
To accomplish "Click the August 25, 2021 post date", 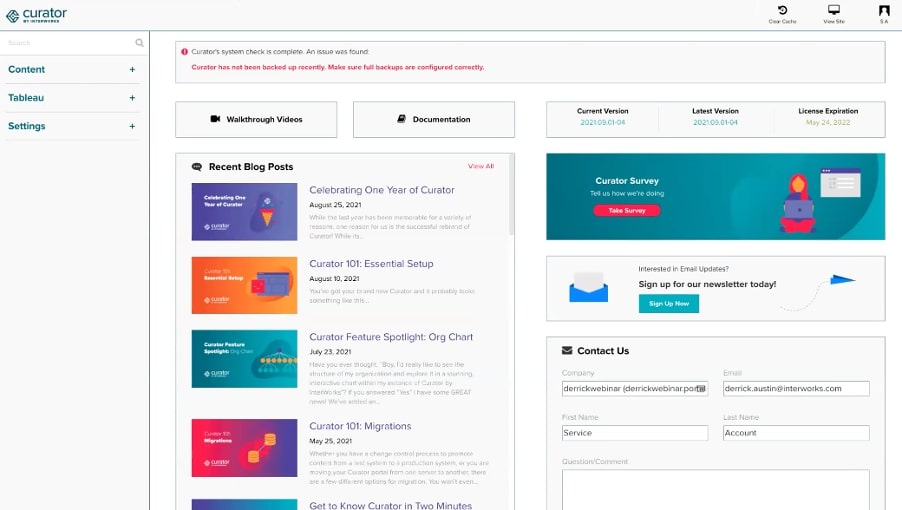I will [x=335, y=205].
